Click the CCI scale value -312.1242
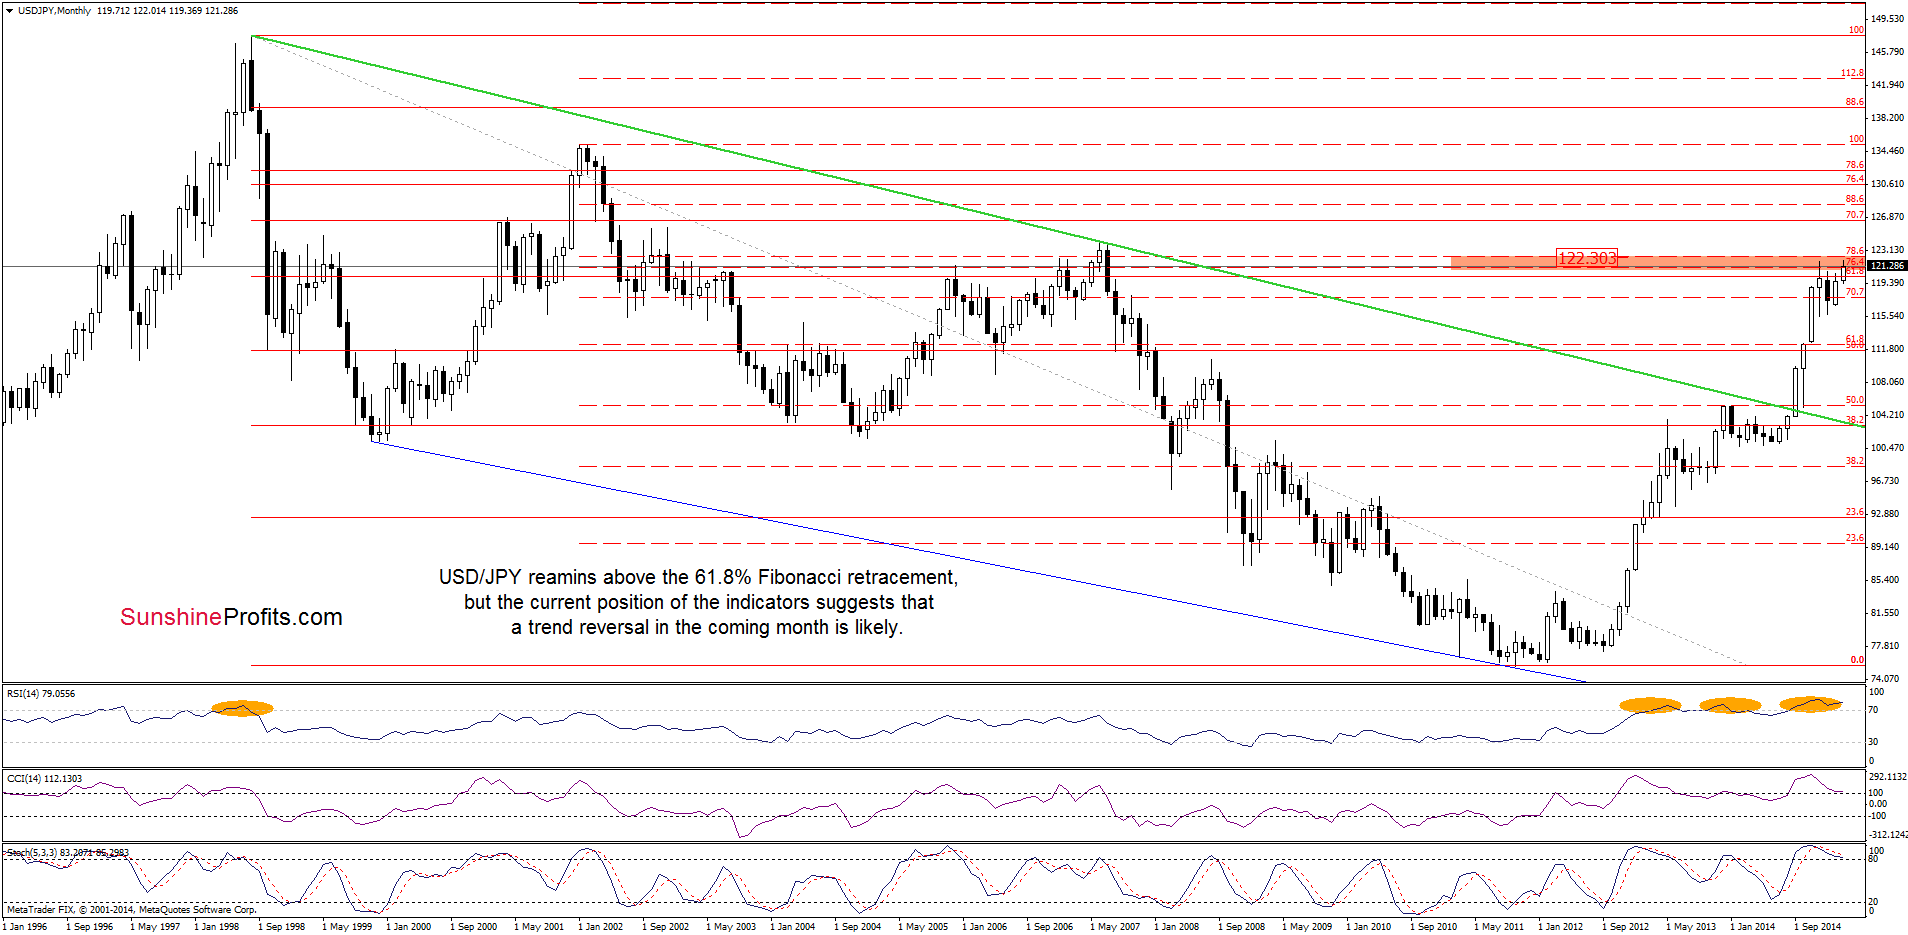Screen dimensions: 1908x935 click(x=1888, y=835)
